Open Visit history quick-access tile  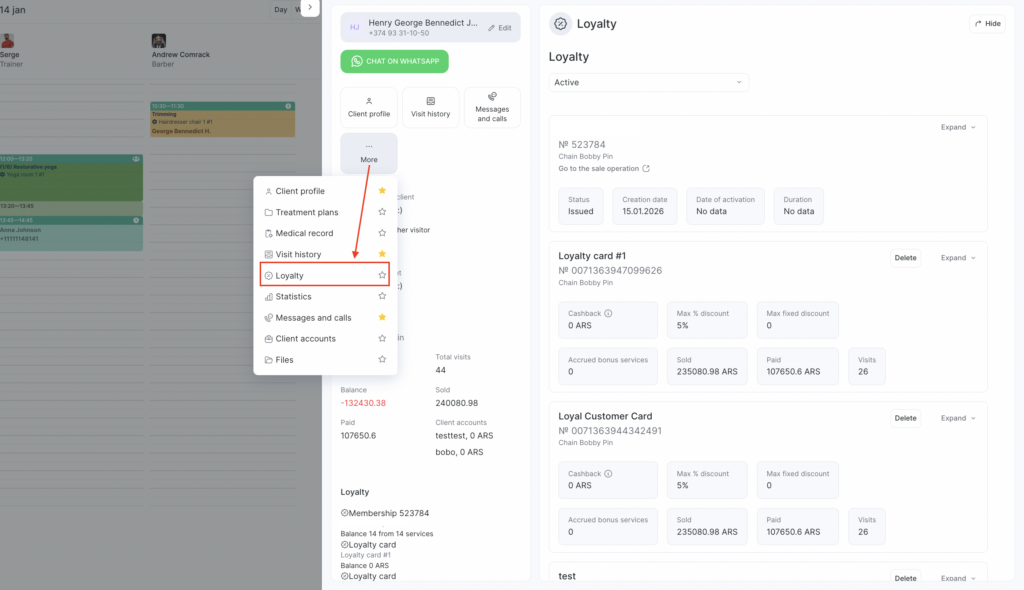(x=430, y=107)
